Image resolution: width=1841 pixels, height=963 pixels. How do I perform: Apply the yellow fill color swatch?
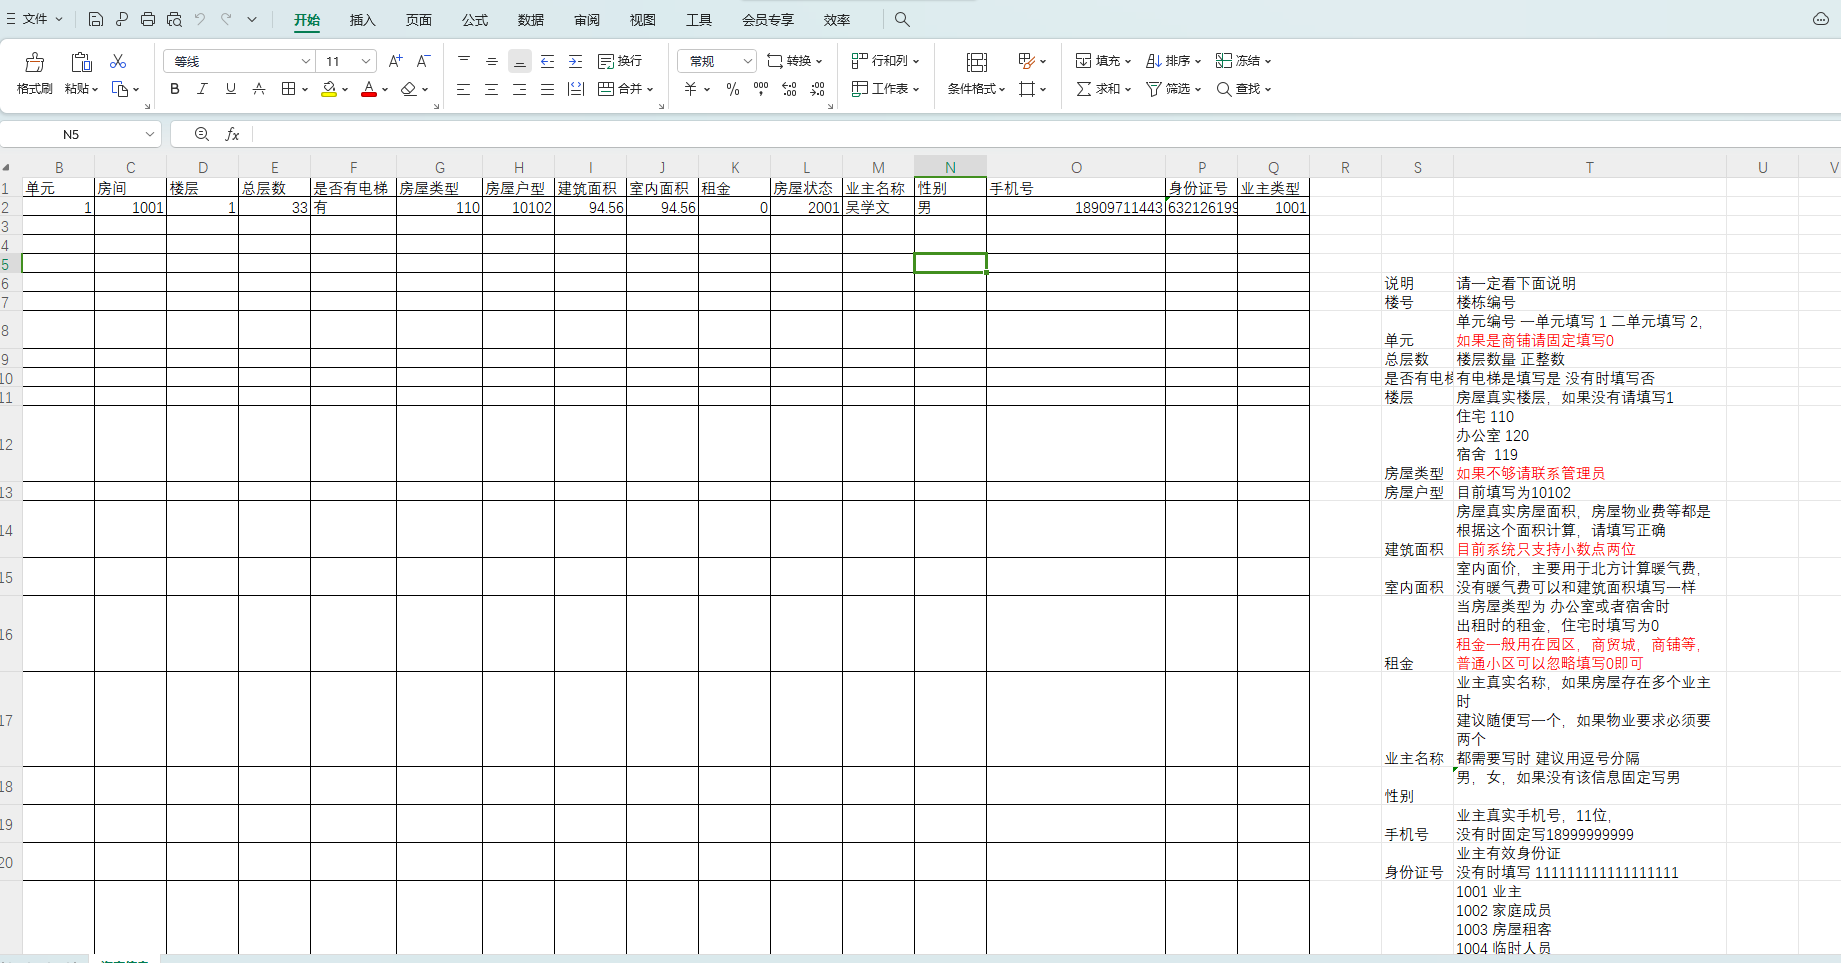329,89
